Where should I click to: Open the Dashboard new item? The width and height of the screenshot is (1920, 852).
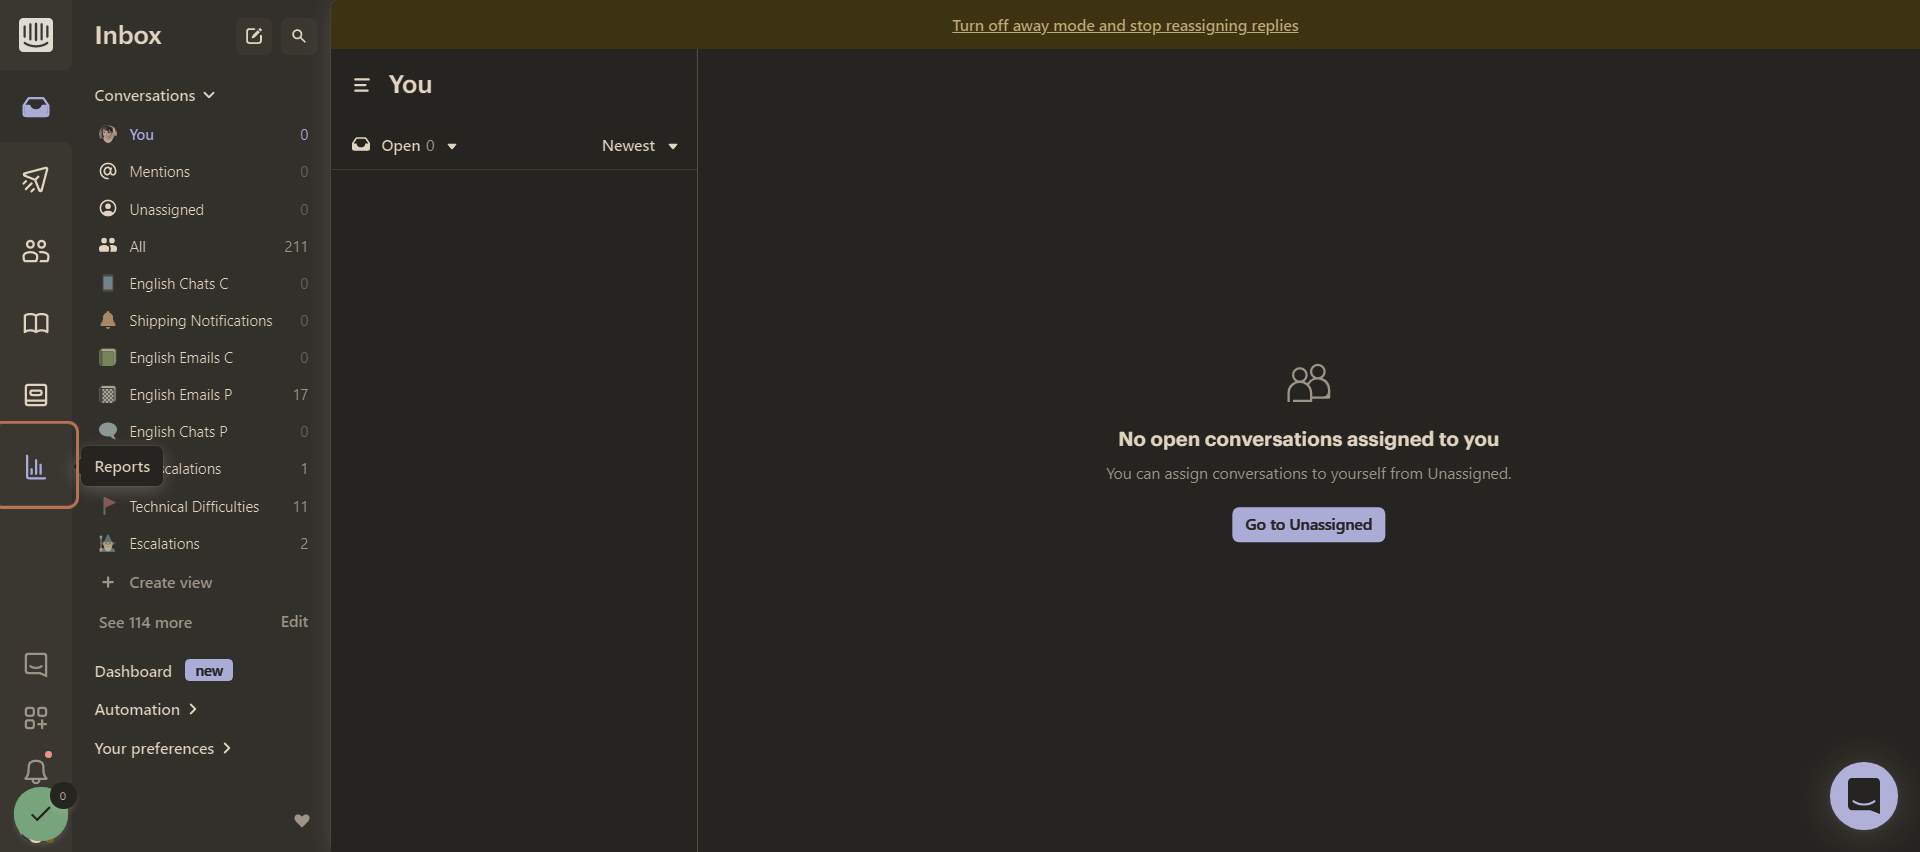(x=163, y=671)
